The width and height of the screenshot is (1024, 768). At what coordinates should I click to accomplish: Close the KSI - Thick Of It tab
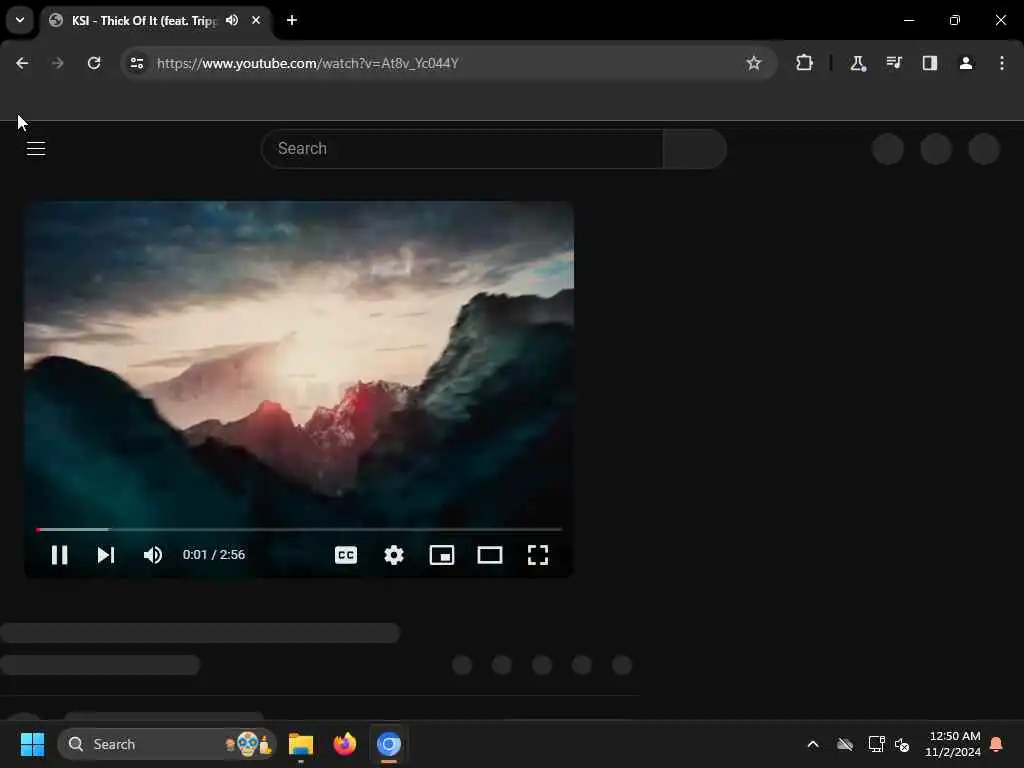pos(256,20)
